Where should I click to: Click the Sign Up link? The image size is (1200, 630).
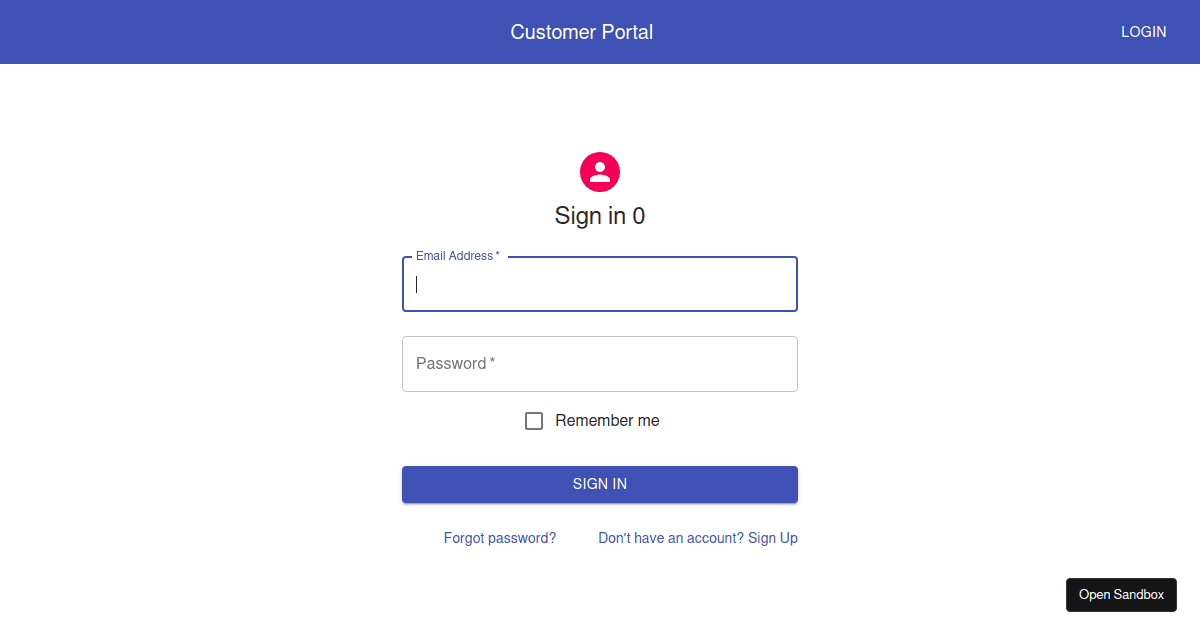coord(772,538)
